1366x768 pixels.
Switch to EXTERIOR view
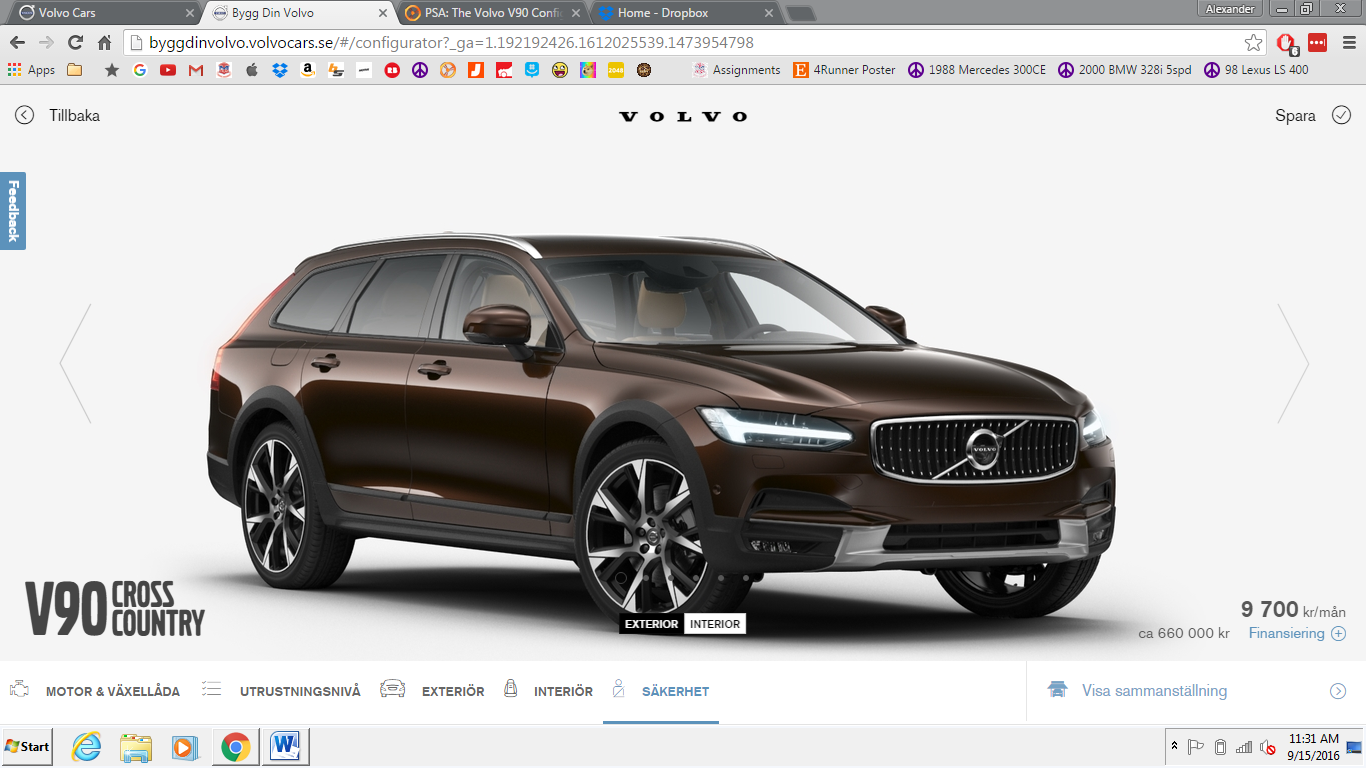651,624
